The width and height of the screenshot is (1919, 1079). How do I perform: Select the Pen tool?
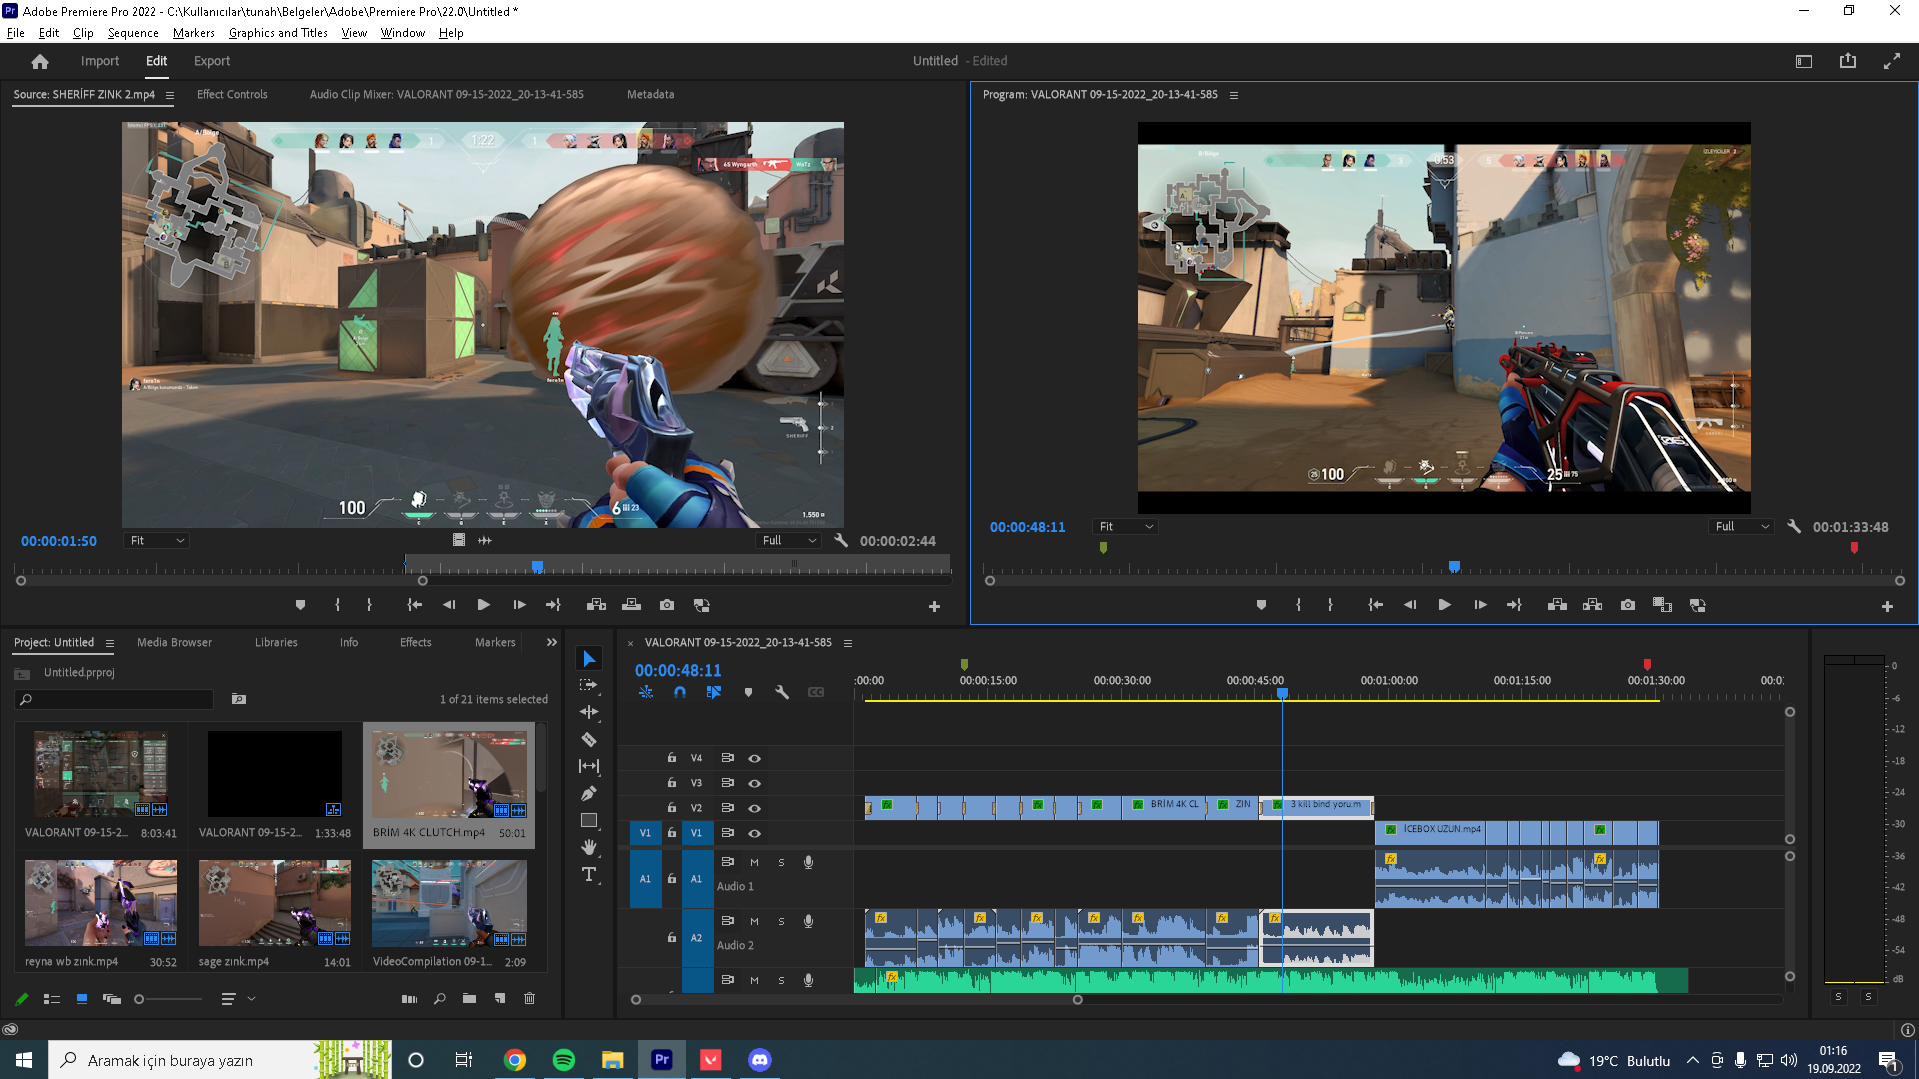[589, 794]
